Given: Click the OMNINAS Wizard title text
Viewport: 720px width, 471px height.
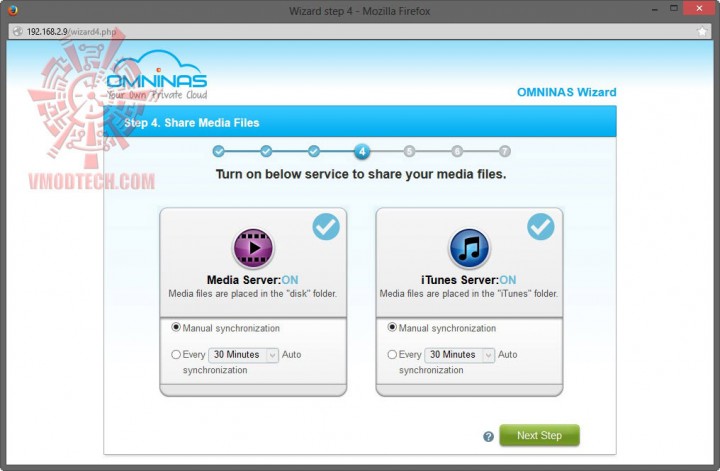Looking at the screenshot, I should click(567, 92).
